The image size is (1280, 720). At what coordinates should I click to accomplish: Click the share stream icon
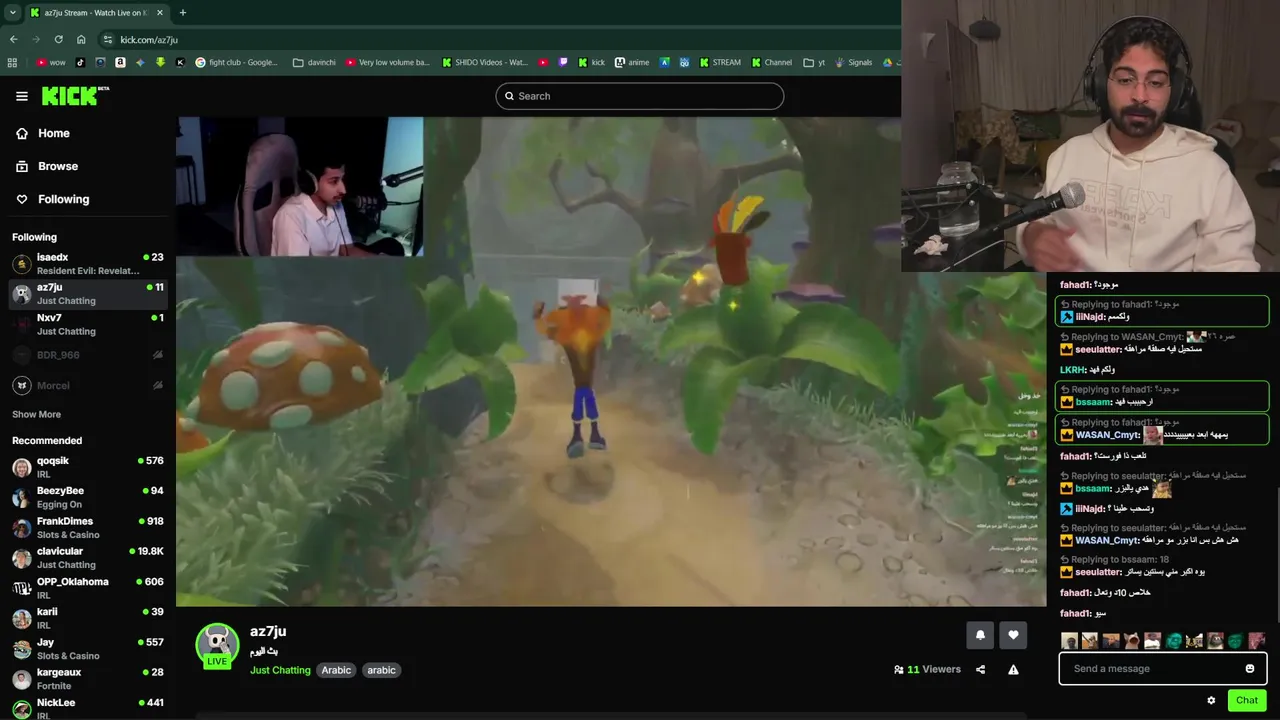click(x=980, y=670)
